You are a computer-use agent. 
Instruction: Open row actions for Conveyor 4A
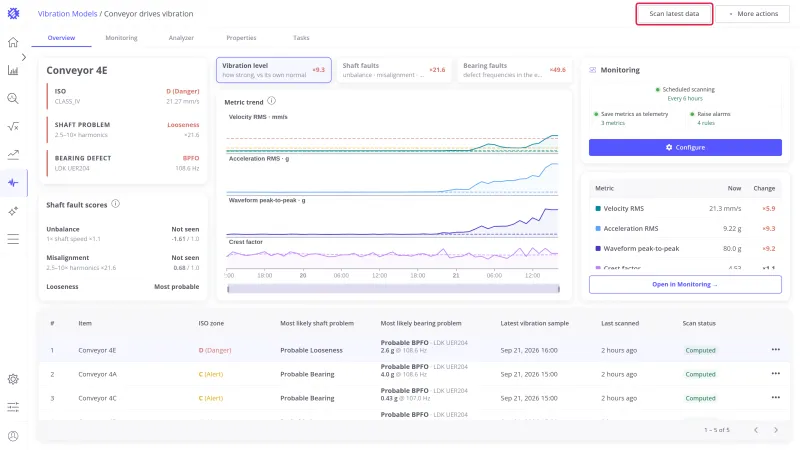(x=776, y=373)
